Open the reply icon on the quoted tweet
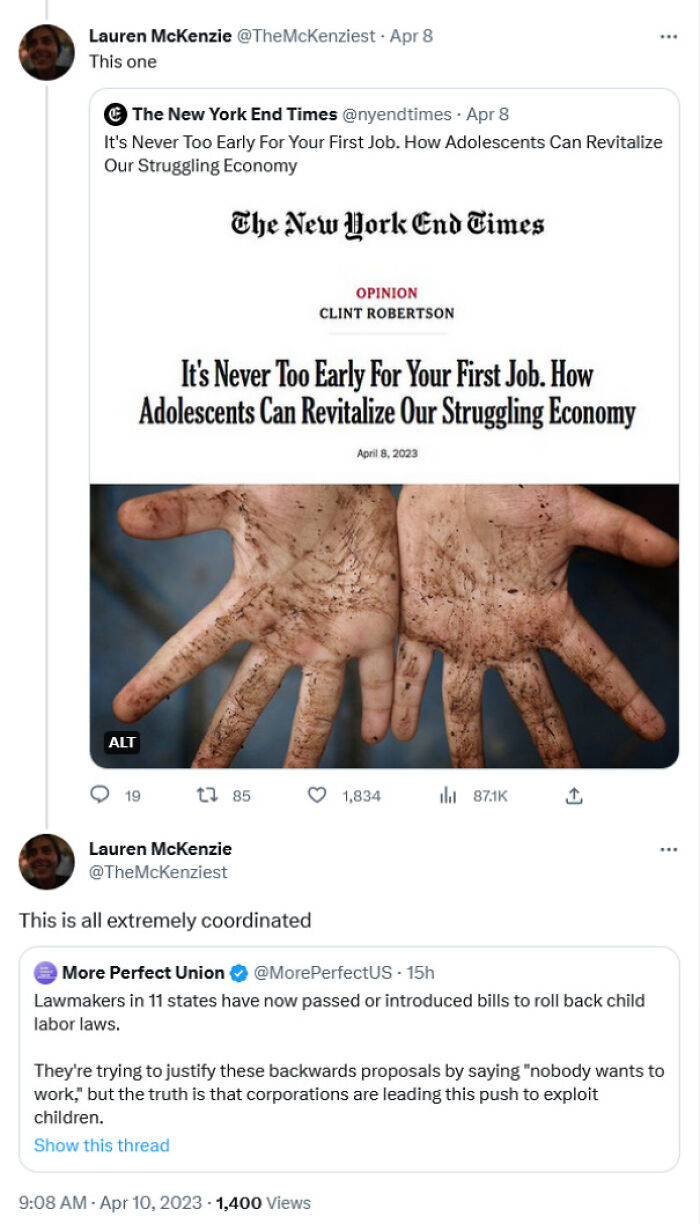The height and width of the screenshot is (1224, 700). tap(98, 796)
